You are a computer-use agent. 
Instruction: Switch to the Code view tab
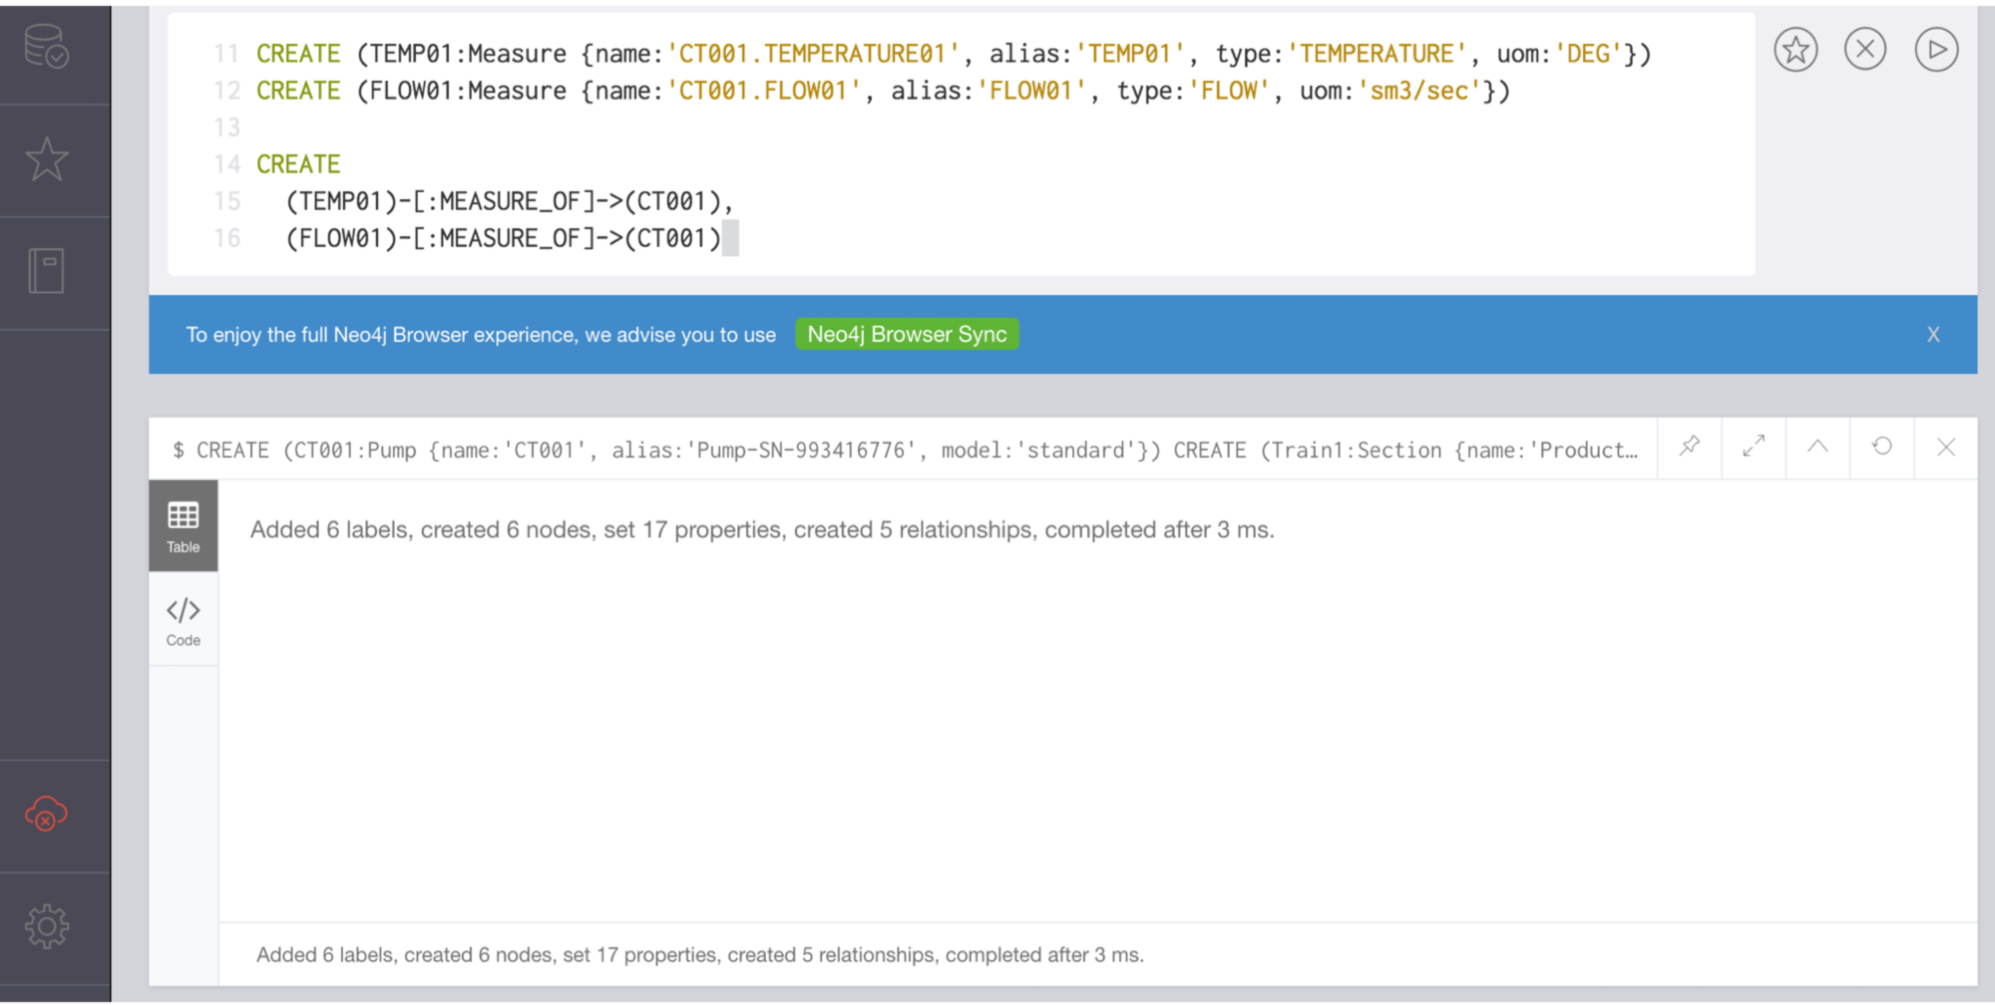183,620
